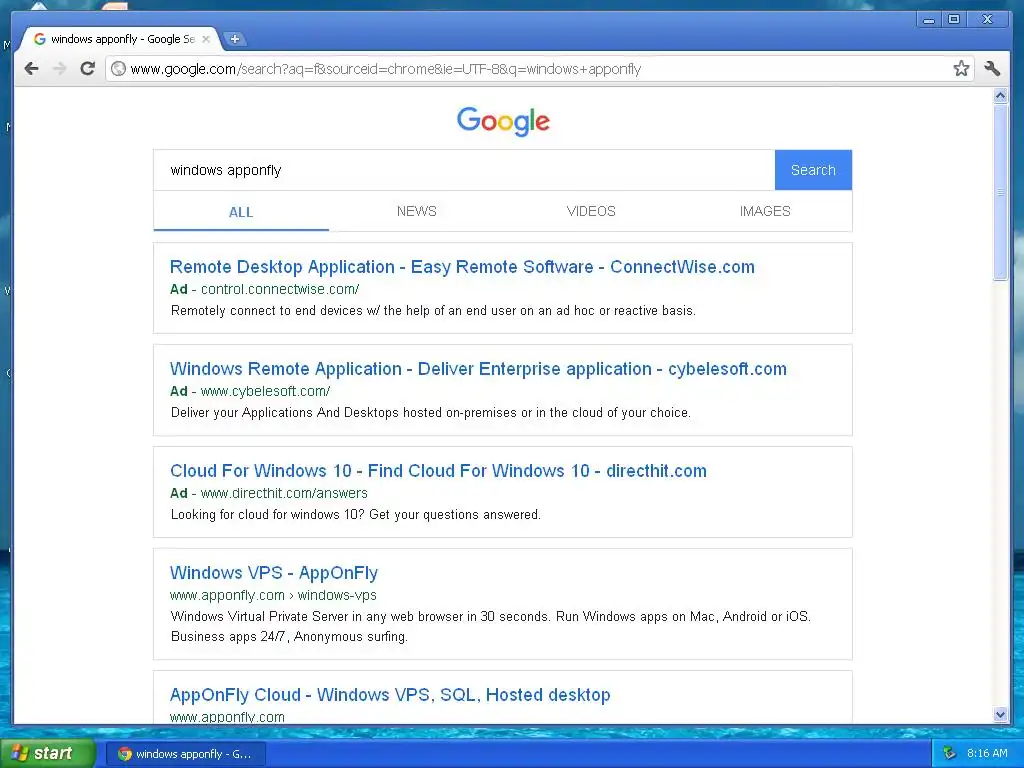The height and width of the screenshot is (768, 1024).
Task: Click the Google logo
Action: [503, 121]
